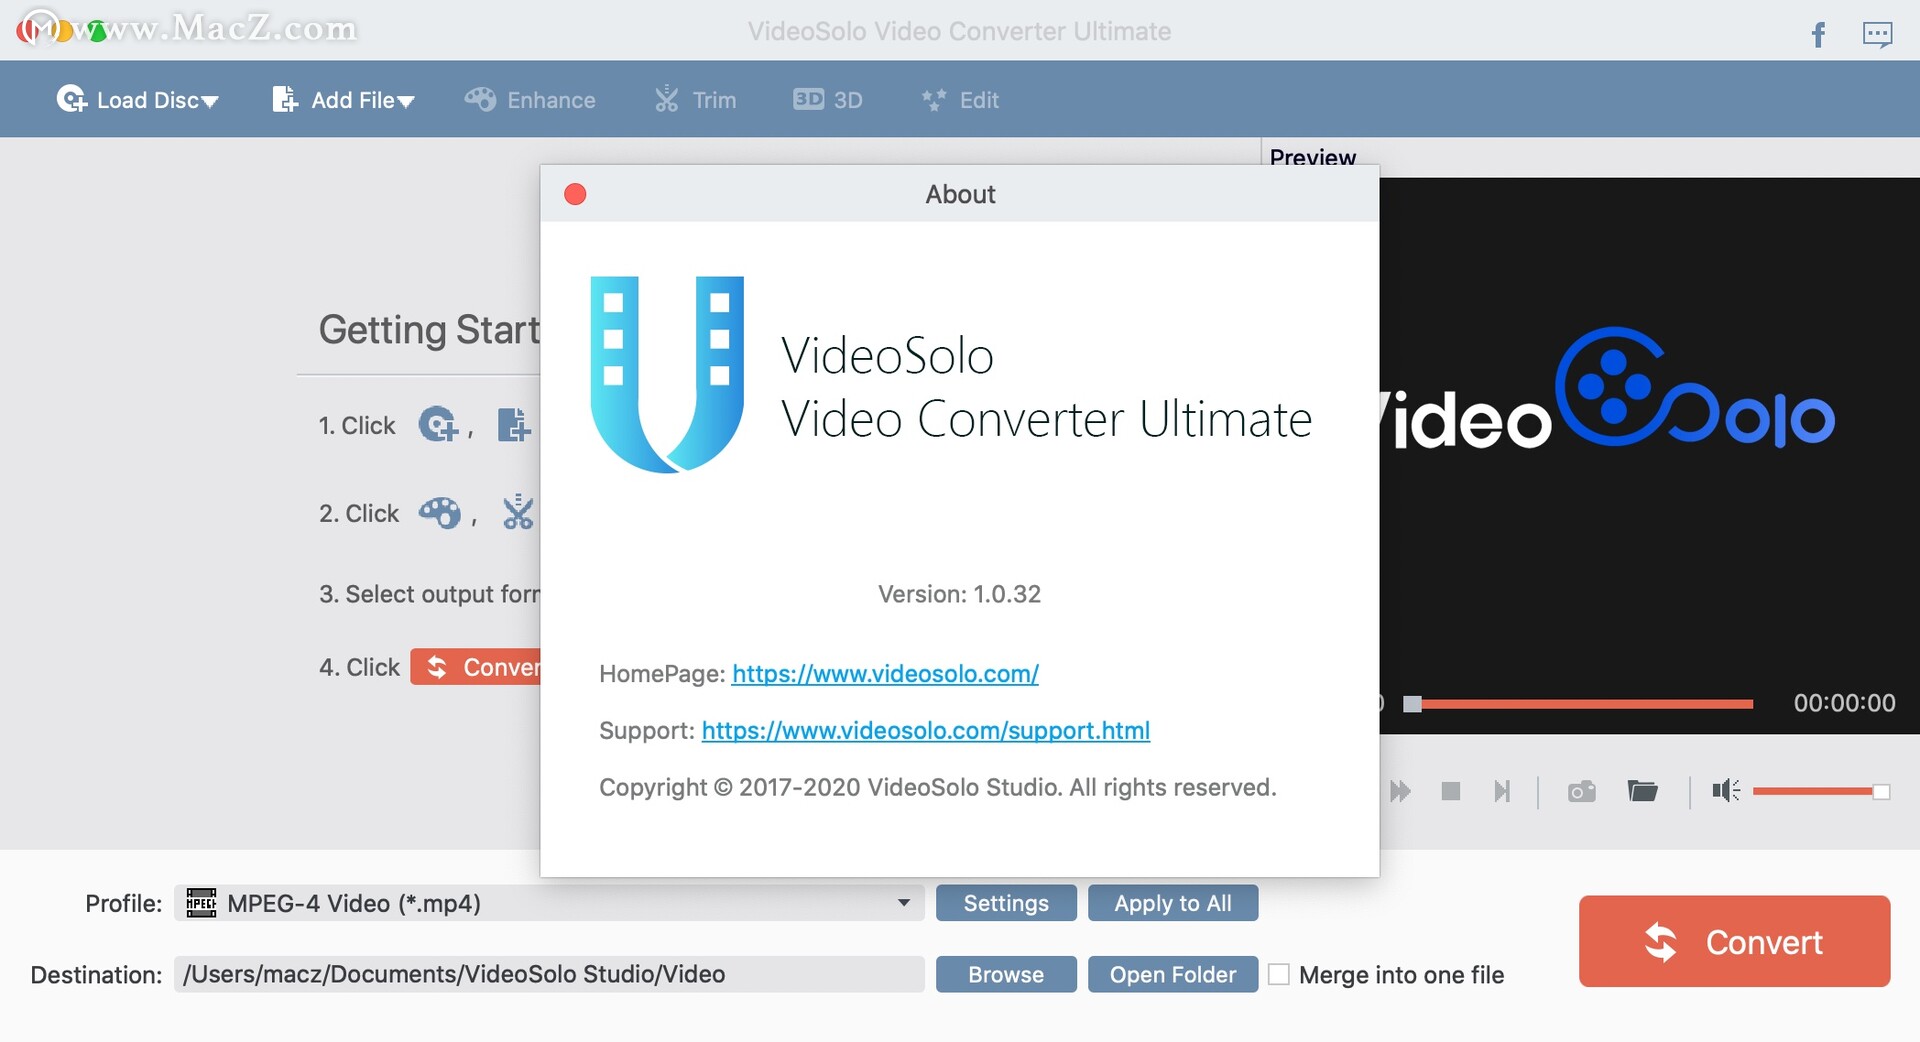Screen dimensions: 1920x1042
Task: Click the preview time 00:00:00
Action: click(1844, 703)
